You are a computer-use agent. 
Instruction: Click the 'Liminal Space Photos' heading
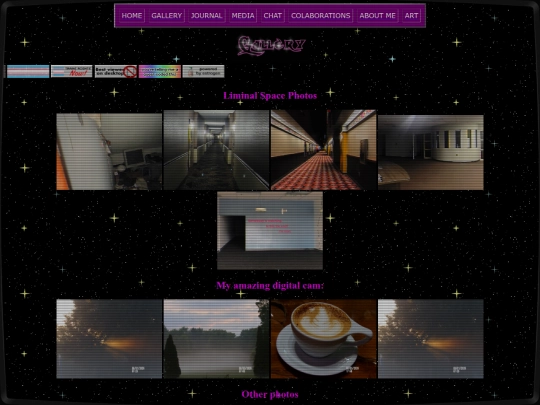[270, 95]
